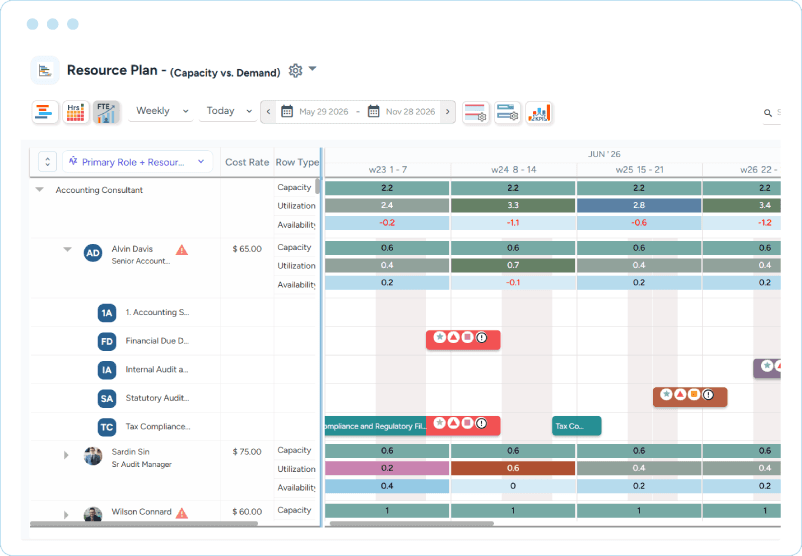
Task: Open bar settings icon with blue bars
Action: pyautogui.click(x=507, y=113)
